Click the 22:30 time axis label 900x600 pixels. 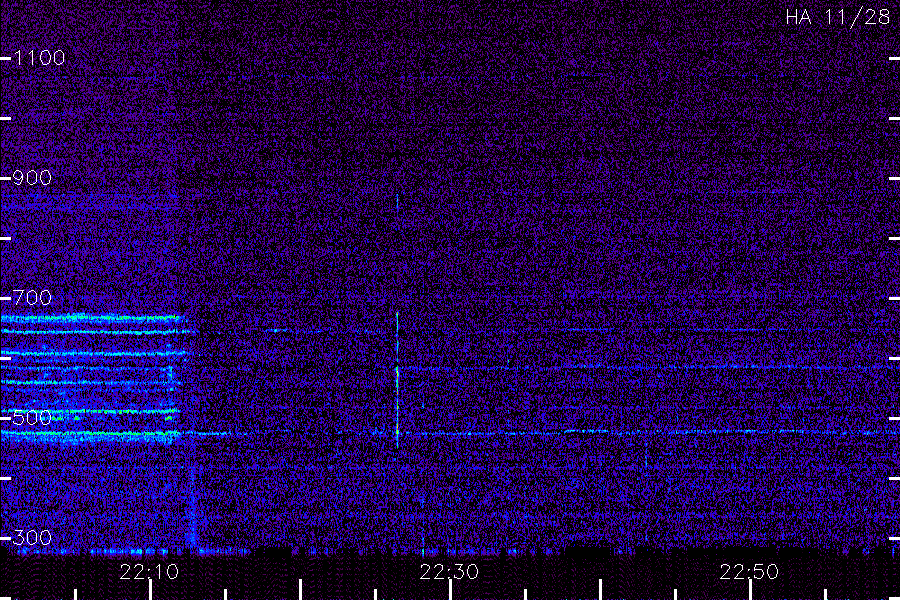[449, 572]
